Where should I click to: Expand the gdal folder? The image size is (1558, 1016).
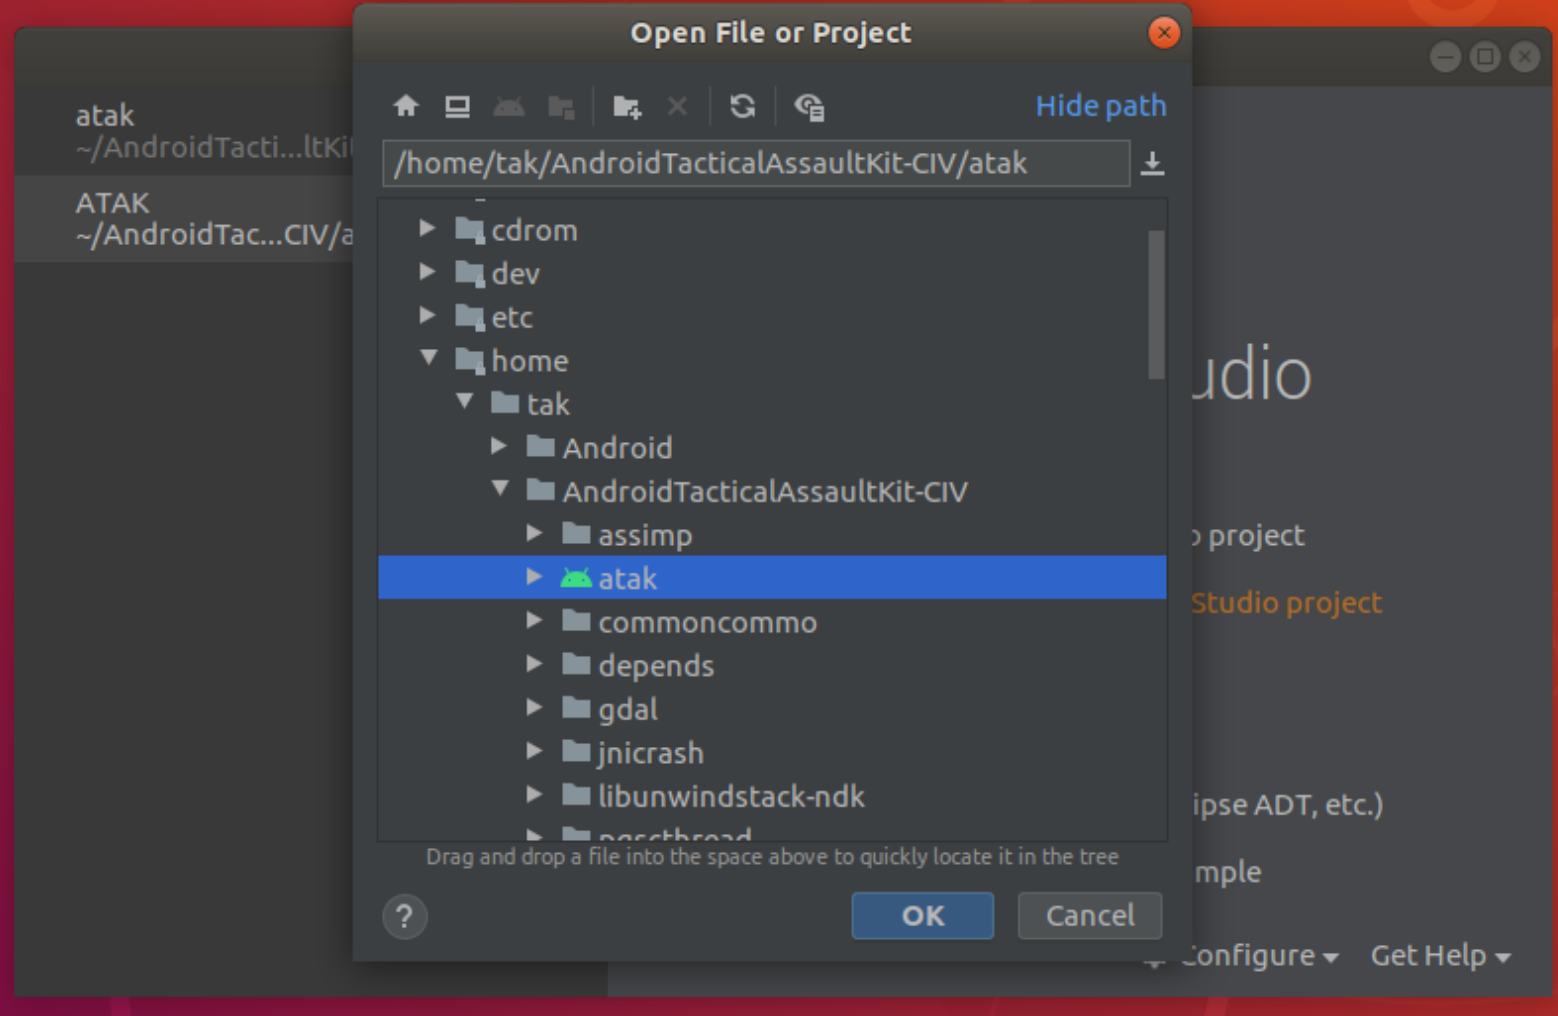[535, 708]
